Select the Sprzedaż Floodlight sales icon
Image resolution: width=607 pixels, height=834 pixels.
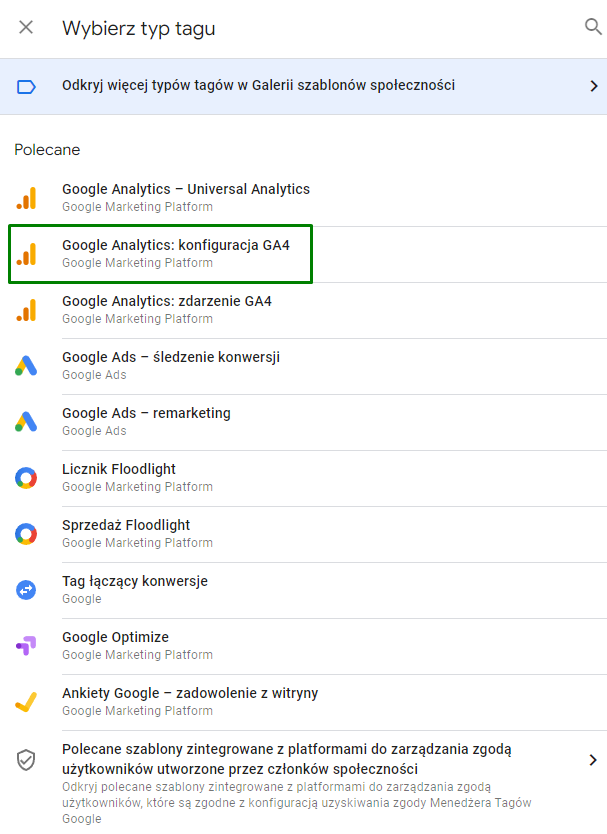25,531
